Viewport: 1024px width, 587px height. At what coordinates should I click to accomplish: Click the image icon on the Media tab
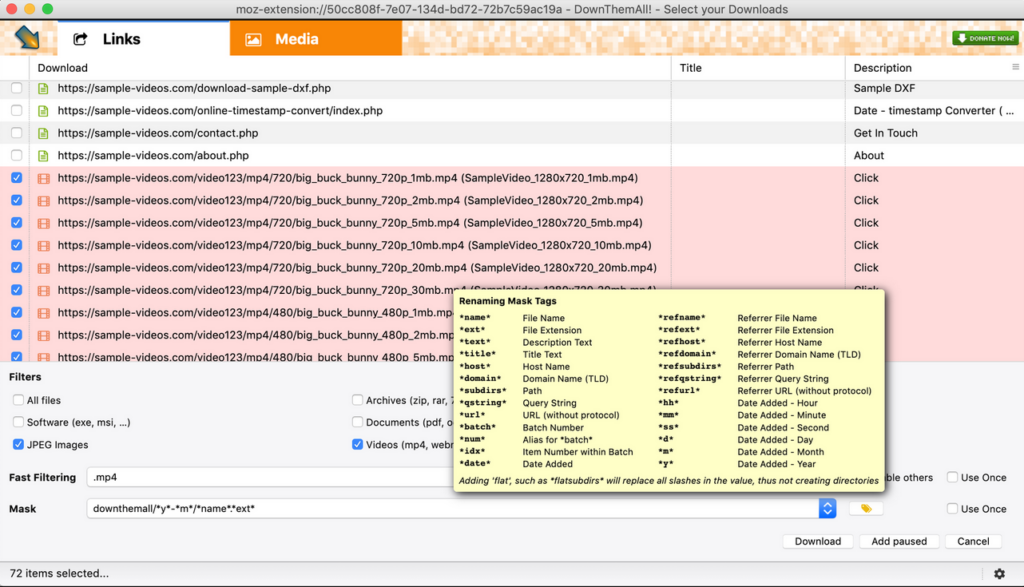click(x=253, y=37)
